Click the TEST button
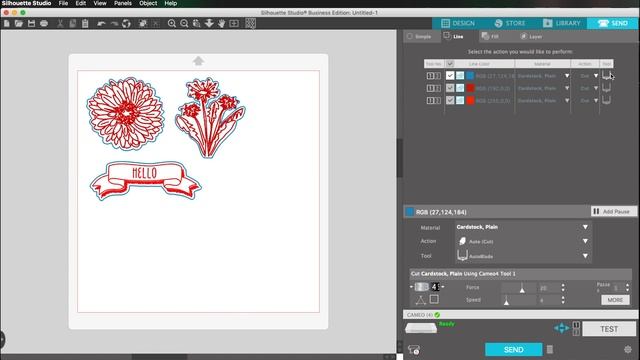The width and height of the screenshot is (640, 360). (609, 329)
